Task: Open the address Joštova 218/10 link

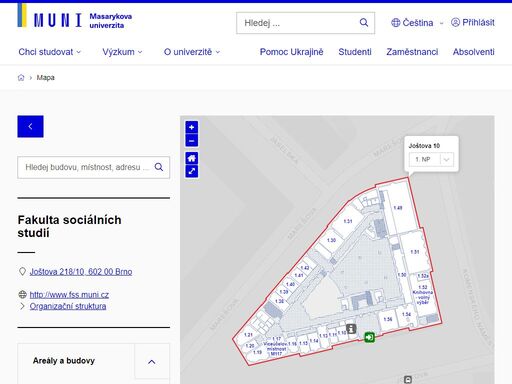Action: point(81,272)
